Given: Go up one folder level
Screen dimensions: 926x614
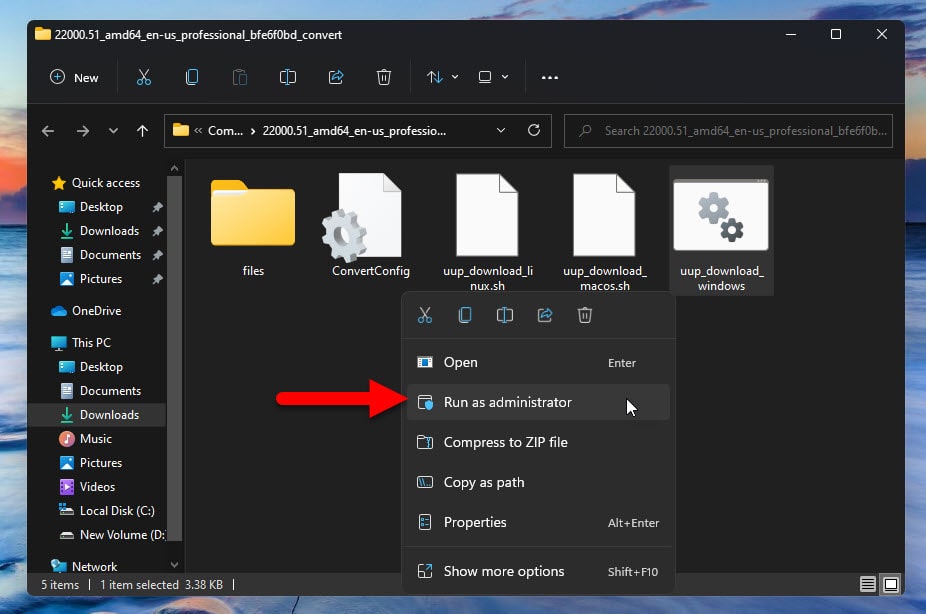Looking at the screenshot, I should click(142, 130).
